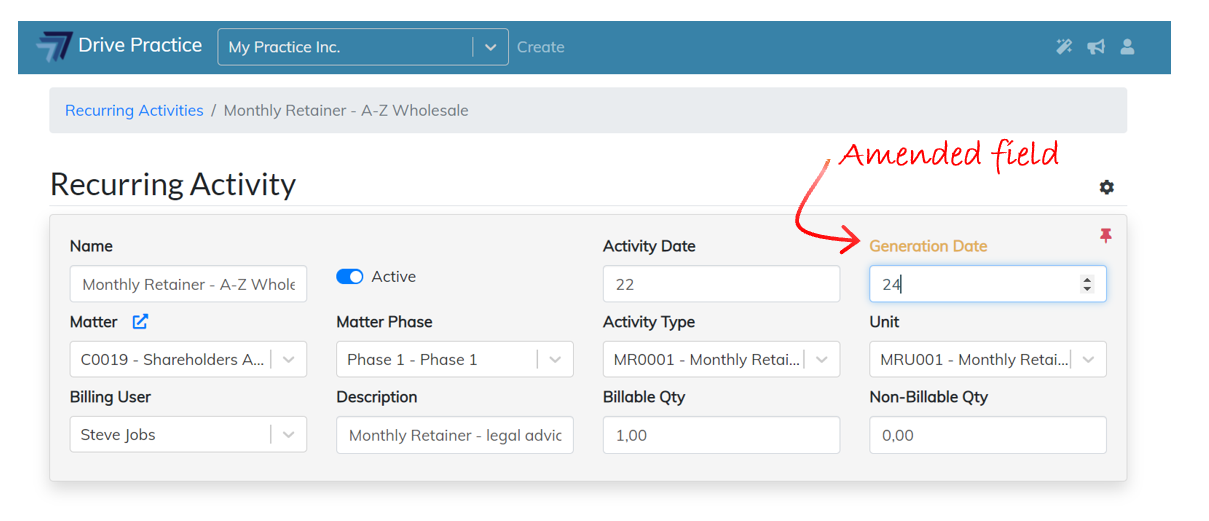Click the Create menu item

pyautogui.click(x=541, y=47)
